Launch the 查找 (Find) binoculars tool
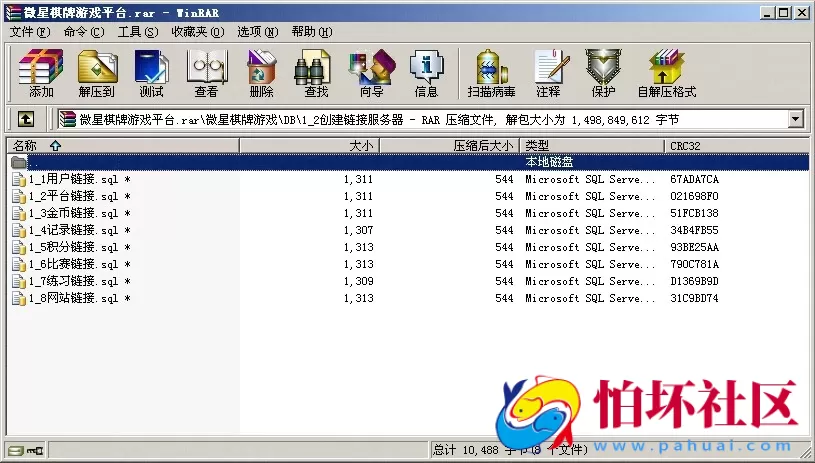This screenshot has height=463, width=815. [x=316, y=73]
